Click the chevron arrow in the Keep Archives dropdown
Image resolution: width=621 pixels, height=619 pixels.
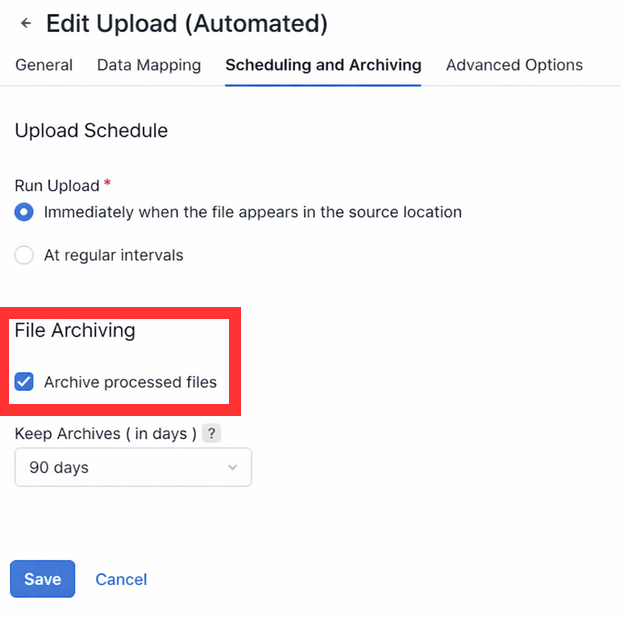point(233,467)
